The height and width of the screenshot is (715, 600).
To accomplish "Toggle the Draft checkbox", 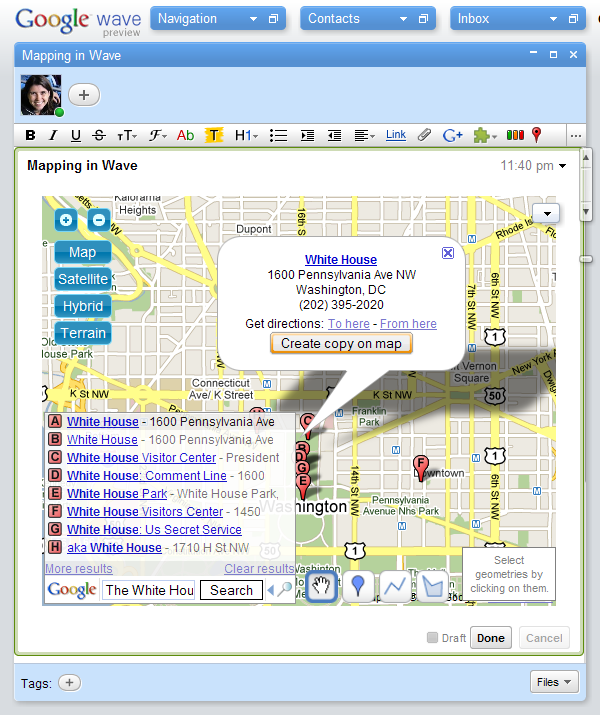I will click(x=432, y=637).
